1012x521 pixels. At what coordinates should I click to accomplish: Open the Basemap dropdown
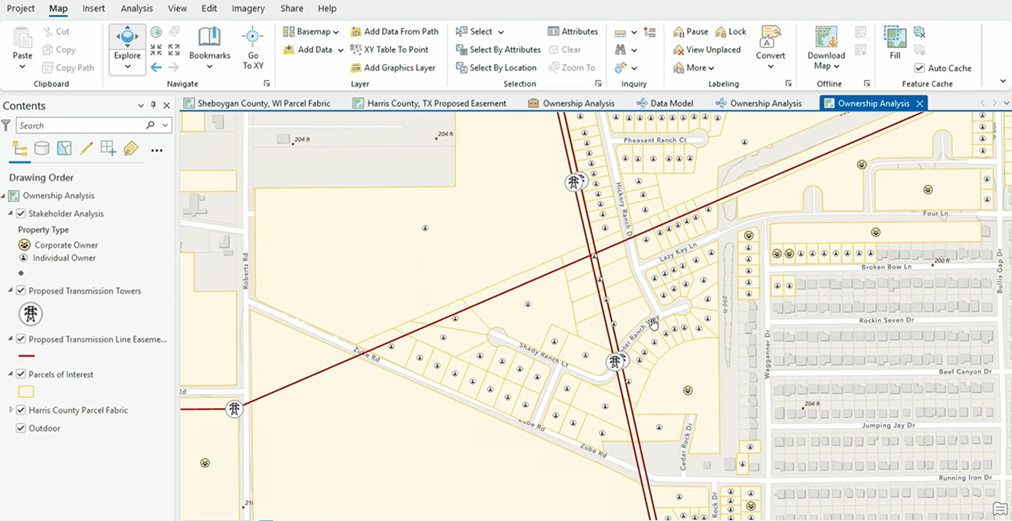311,31
